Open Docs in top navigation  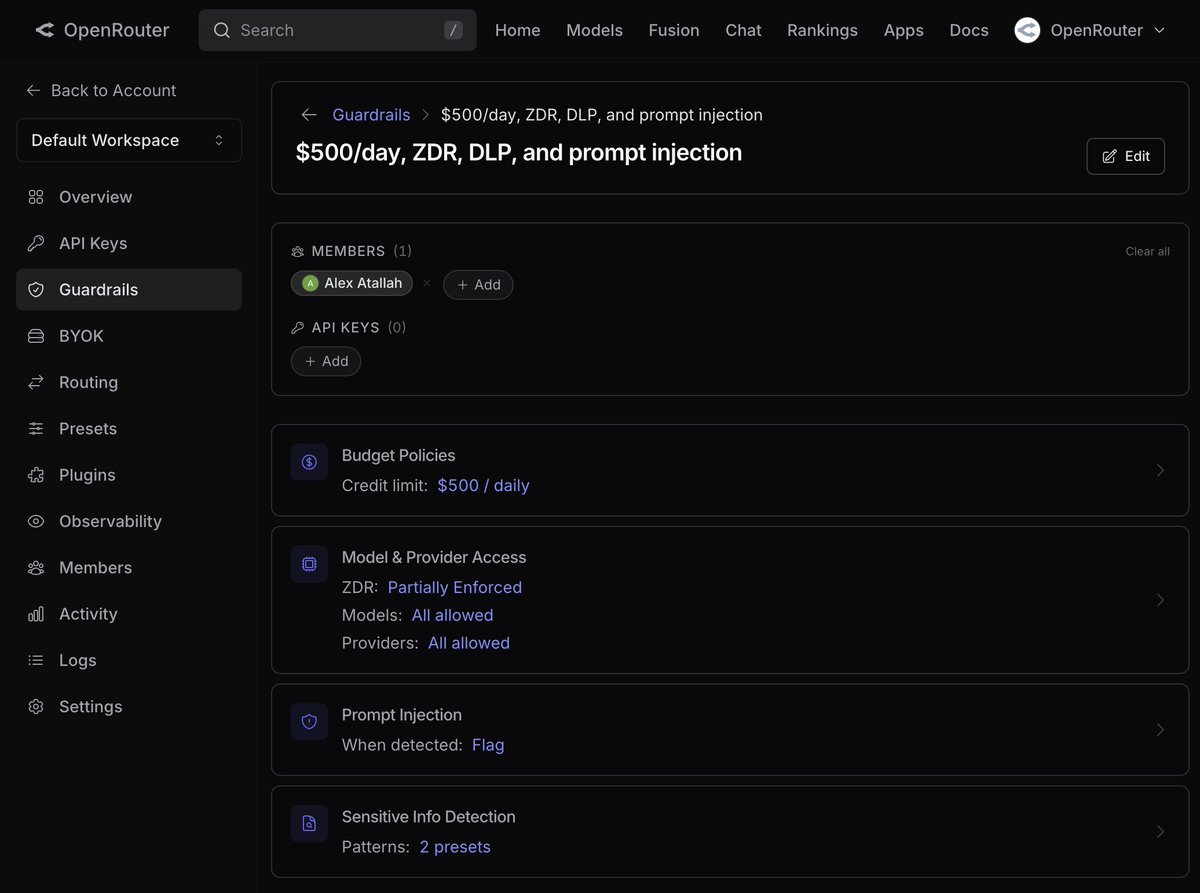[969, 30]
